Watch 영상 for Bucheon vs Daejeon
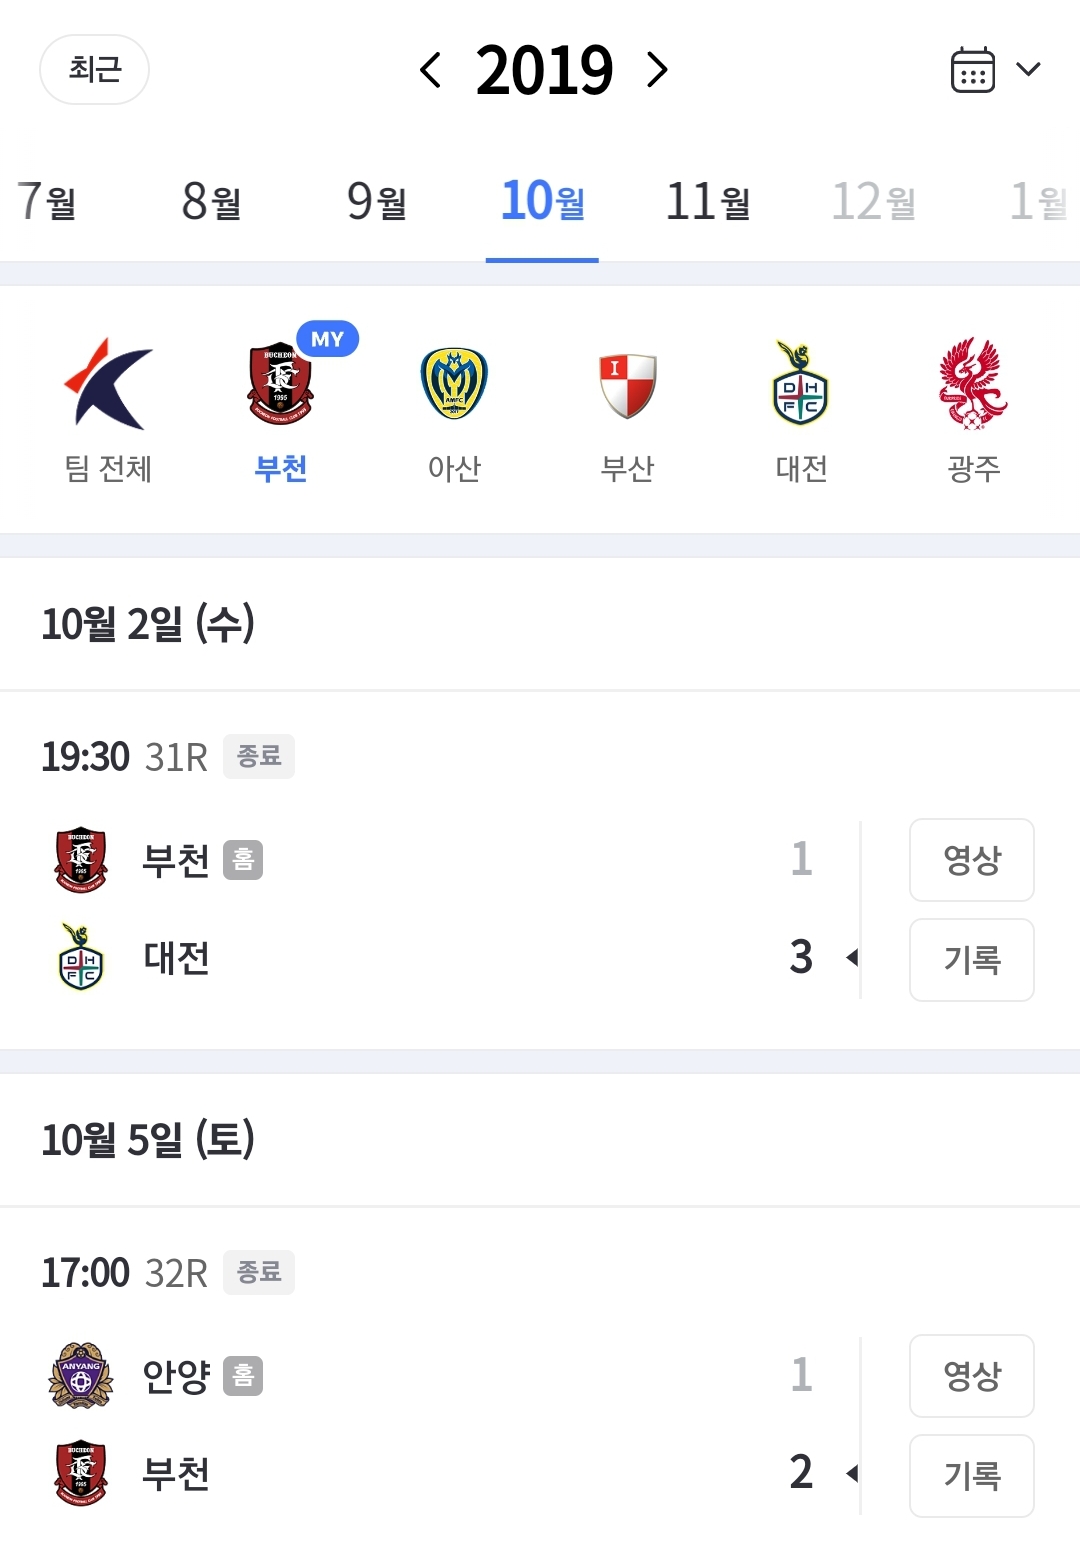 971,860
